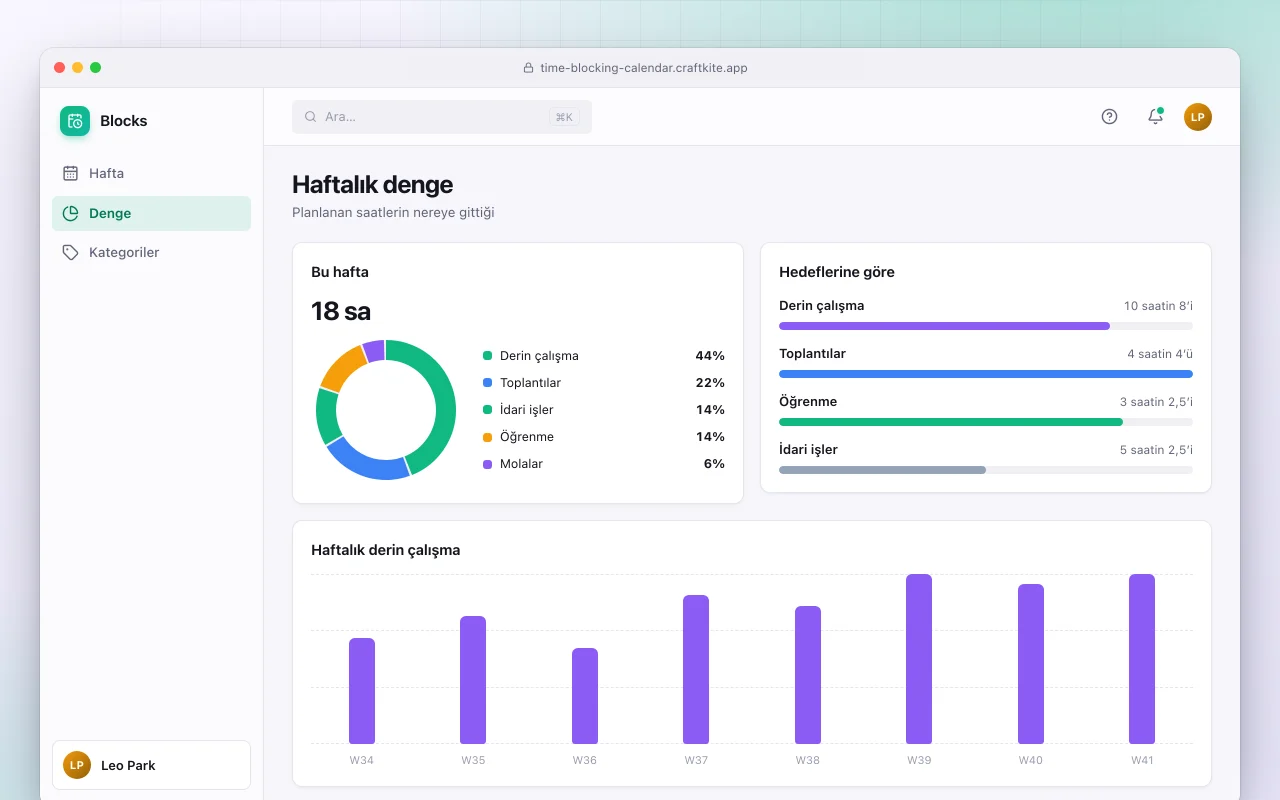Select the Öğrenme orange legend dot
This screenshot has height=800, width=1280.
pyautogui.click(x=487, y=437)
